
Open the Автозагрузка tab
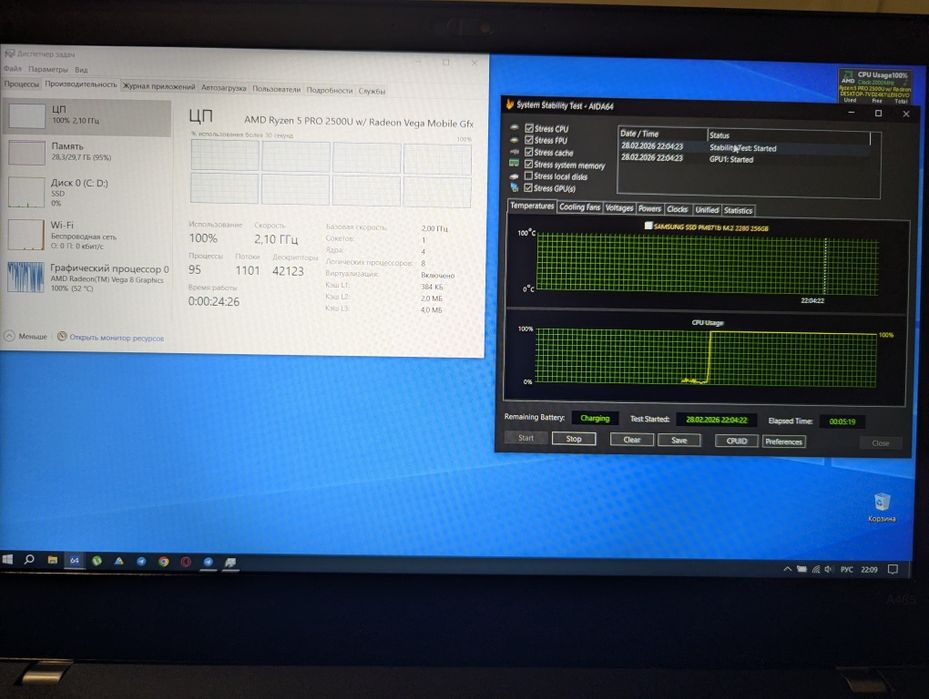pos(223,88)
